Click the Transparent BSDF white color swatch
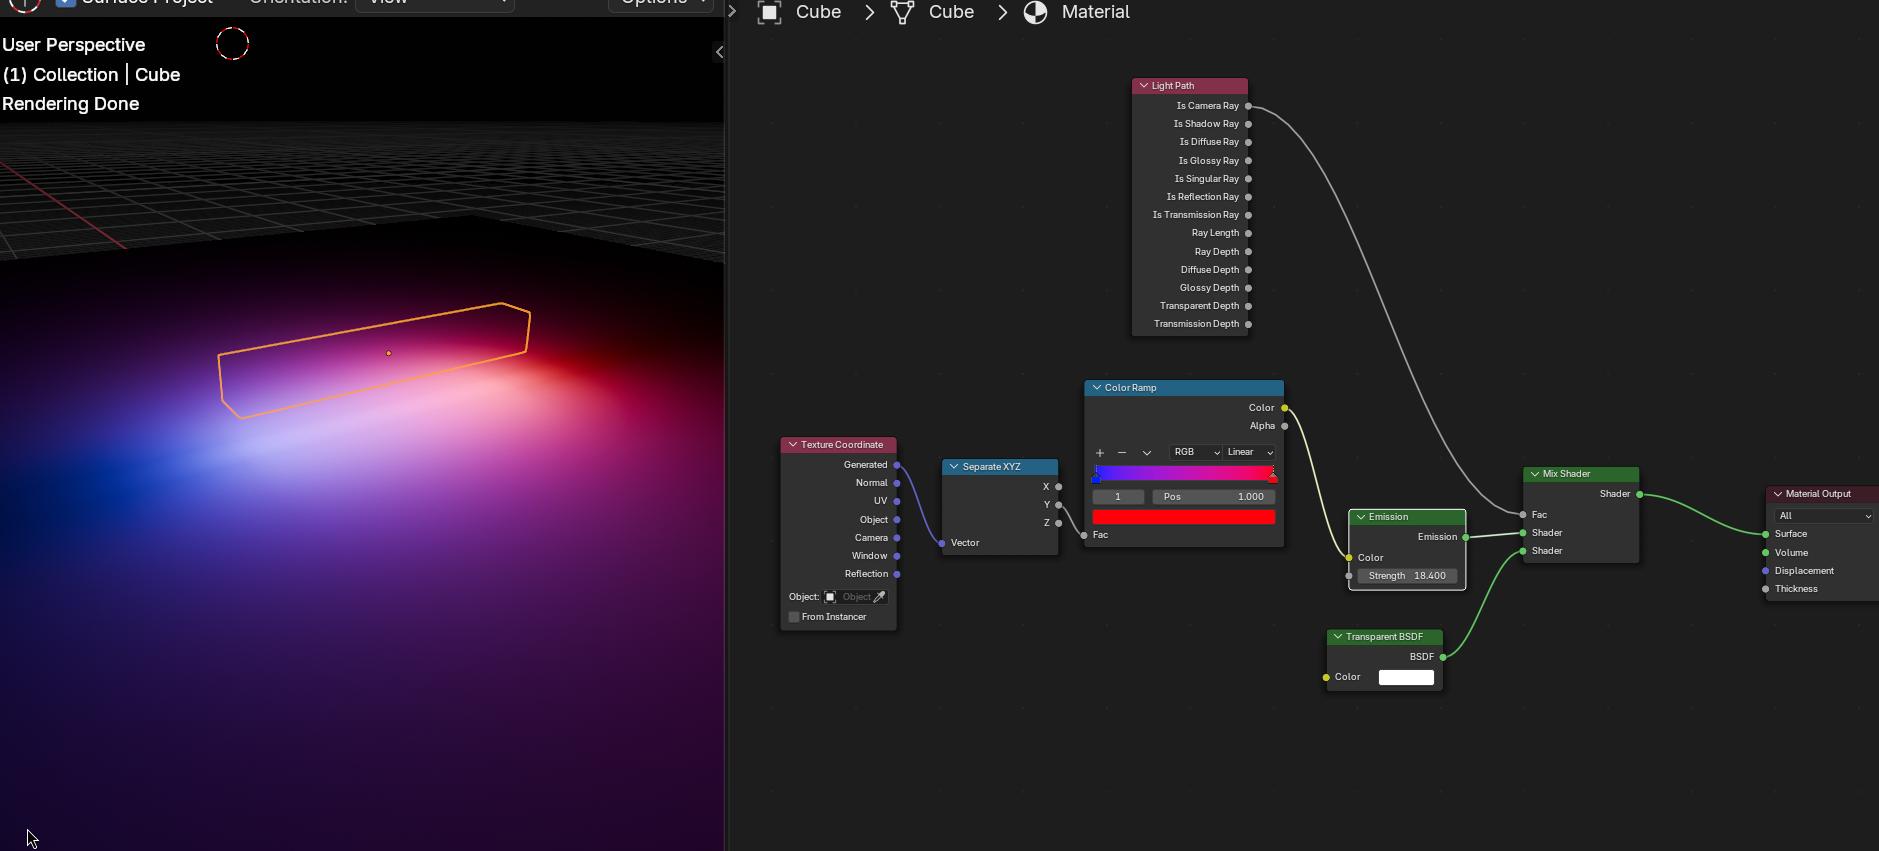The width and height of the screenshot is (1879, 851). pos(1406,677)
